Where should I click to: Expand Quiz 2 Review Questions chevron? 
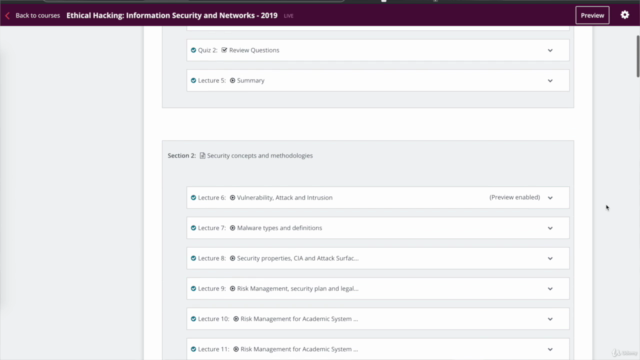[x=550, y=50]
